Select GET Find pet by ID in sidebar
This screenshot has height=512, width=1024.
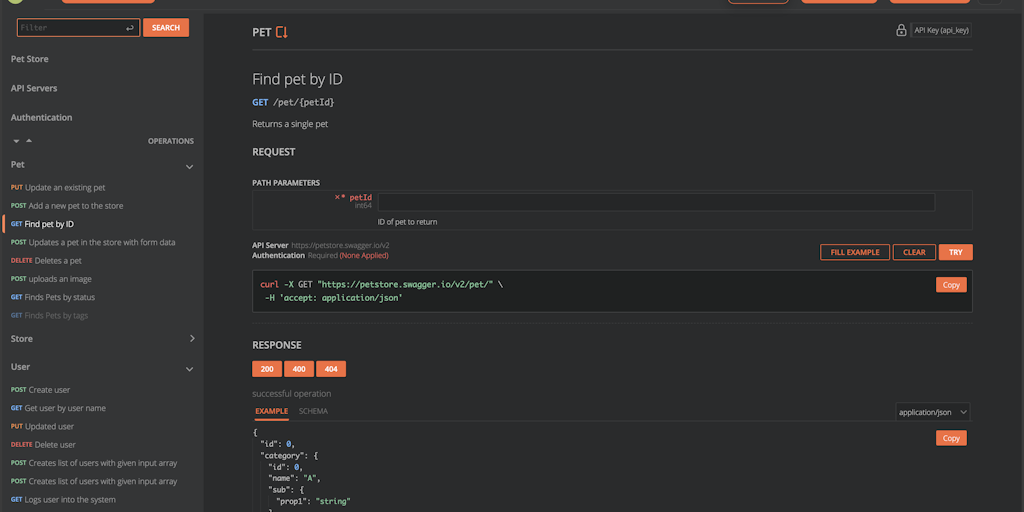pos(42,224)
